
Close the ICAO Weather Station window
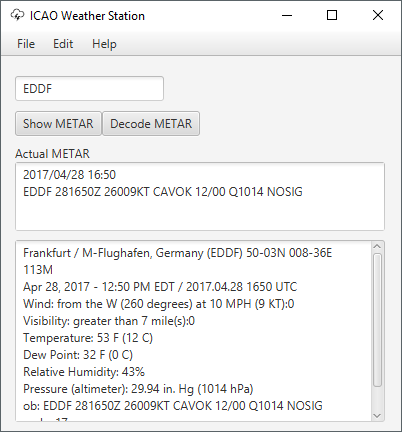tap(378, 15)
